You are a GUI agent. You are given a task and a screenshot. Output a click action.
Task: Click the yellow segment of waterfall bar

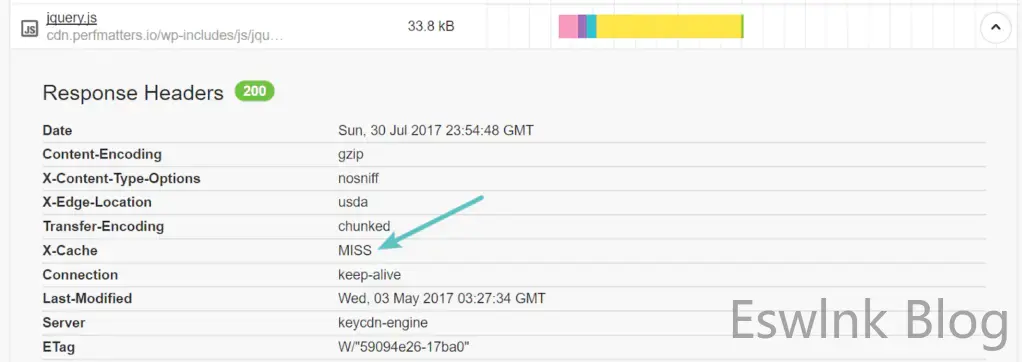[x=669, y=27]
